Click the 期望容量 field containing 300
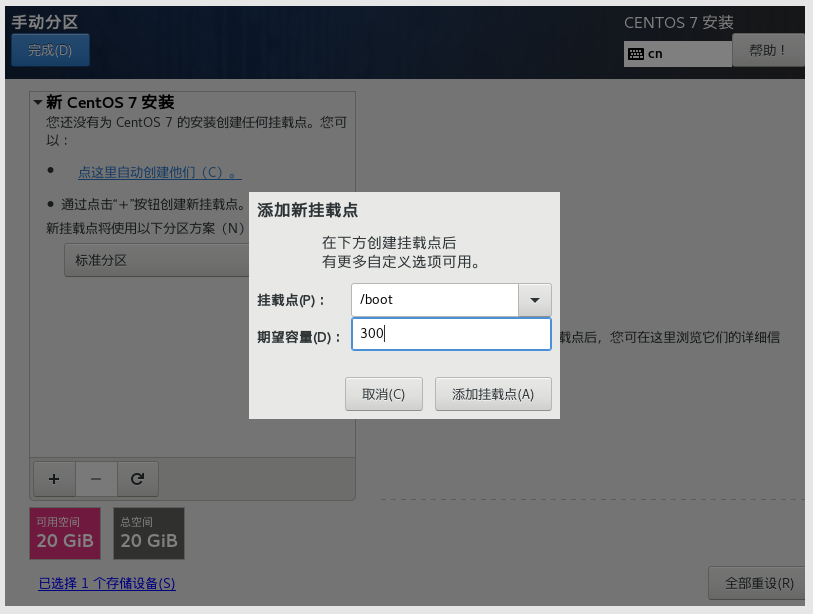The height and width of the screenshot is (614, 813). (451, 334)
